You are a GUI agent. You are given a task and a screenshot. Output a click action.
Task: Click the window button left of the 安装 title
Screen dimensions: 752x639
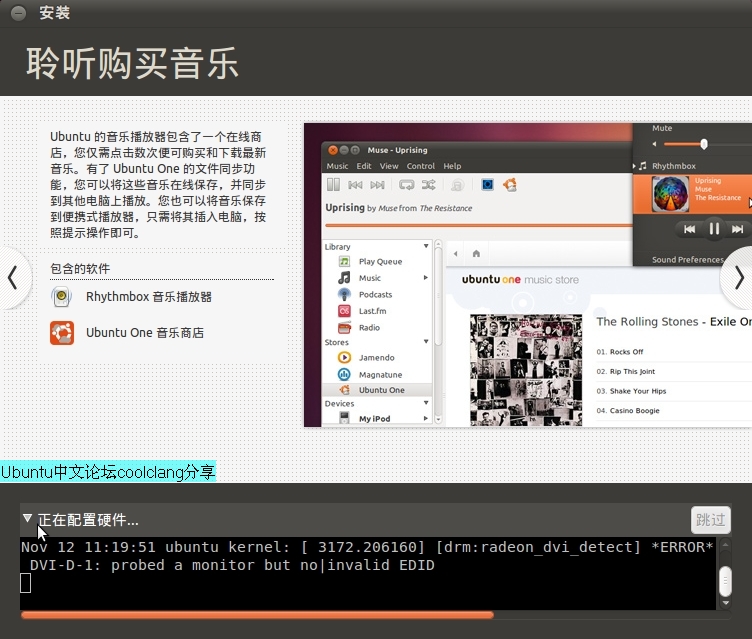coord(18,13)
